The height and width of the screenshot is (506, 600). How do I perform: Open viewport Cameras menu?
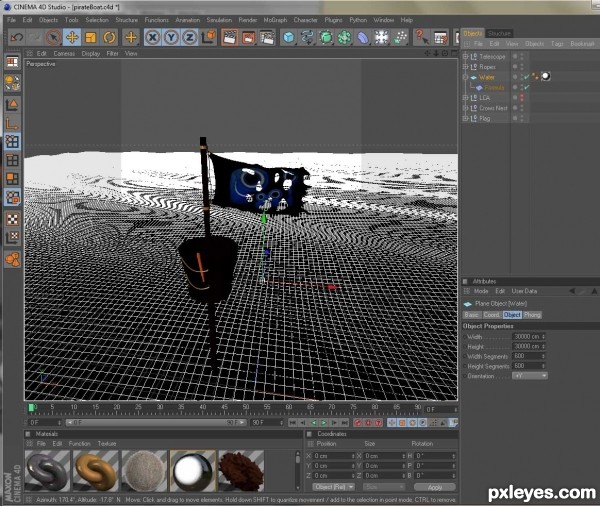click(x=64, y=54)
